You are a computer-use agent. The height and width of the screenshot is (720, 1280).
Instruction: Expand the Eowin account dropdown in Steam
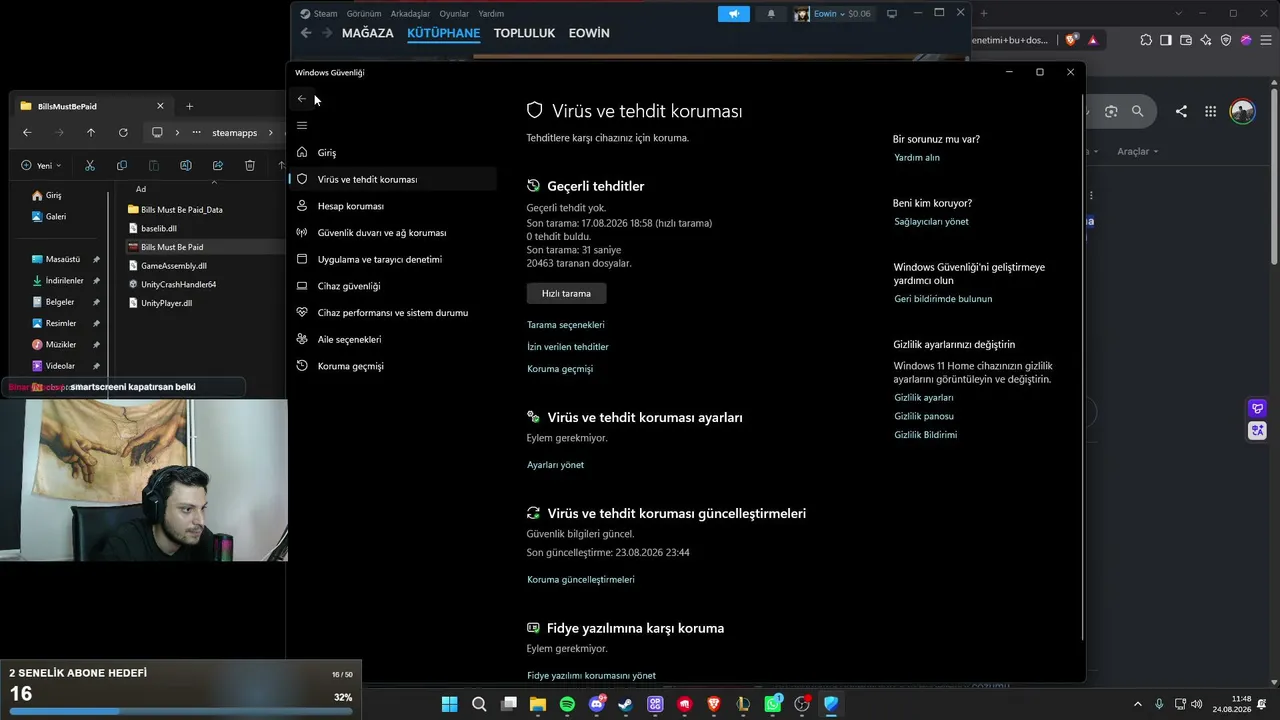click(833, 14)
